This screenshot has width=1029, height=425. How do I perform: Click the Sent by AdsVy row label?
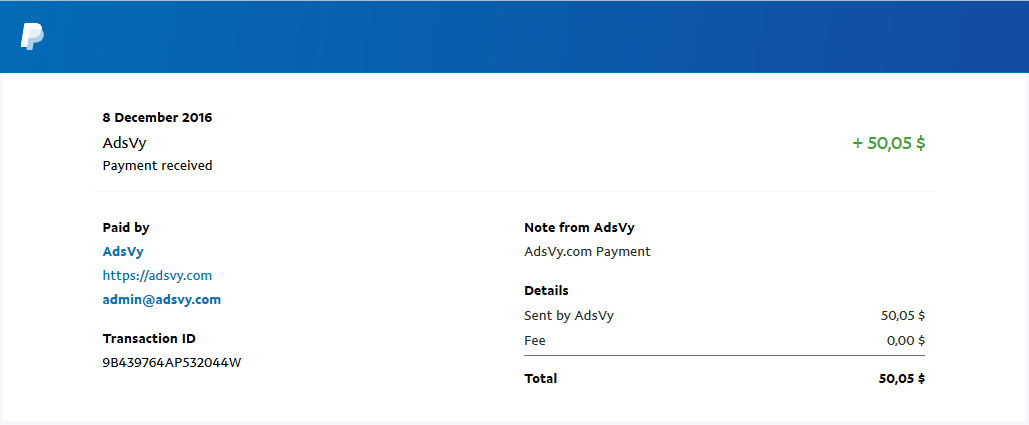coord(569,315)
